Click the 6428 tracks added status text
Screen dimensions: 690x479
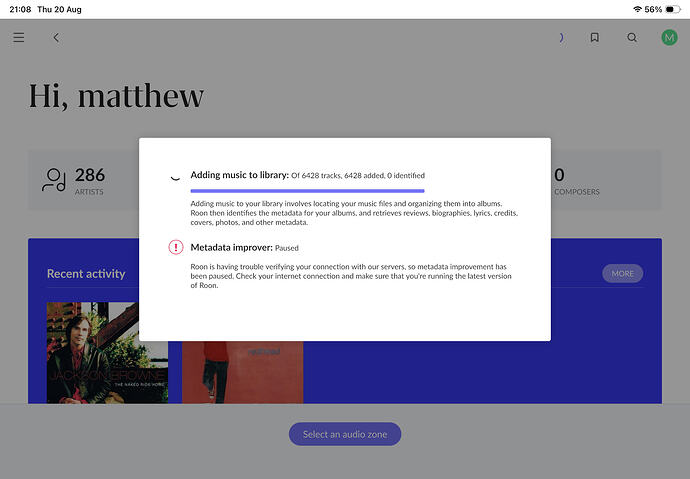358,176
